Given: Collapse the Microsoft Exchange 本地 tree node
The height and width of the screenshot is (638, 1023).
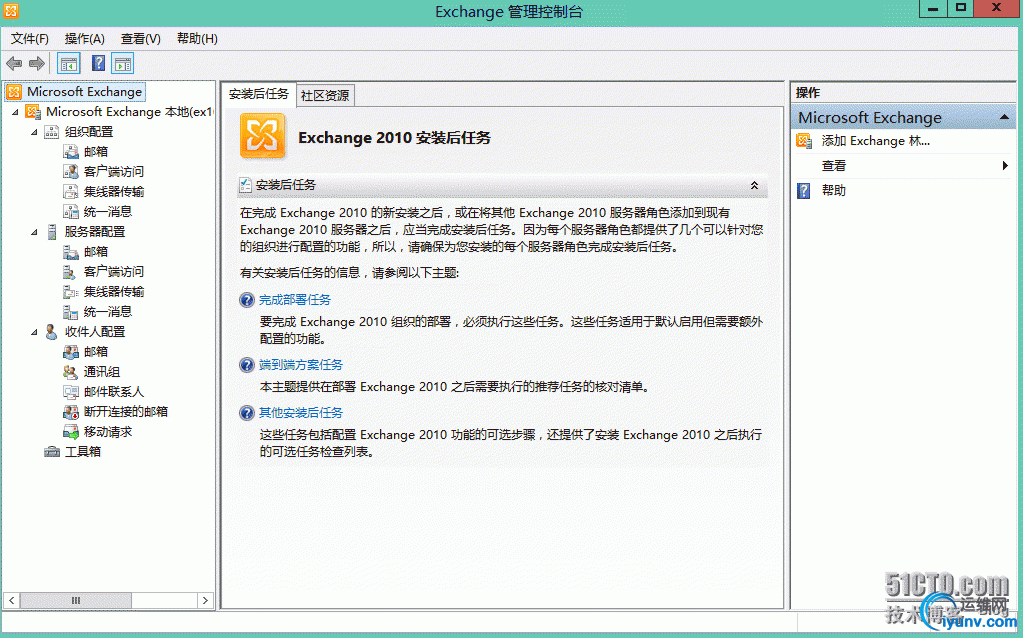Looking at the screenshot, I should click(x=15, y=112).
